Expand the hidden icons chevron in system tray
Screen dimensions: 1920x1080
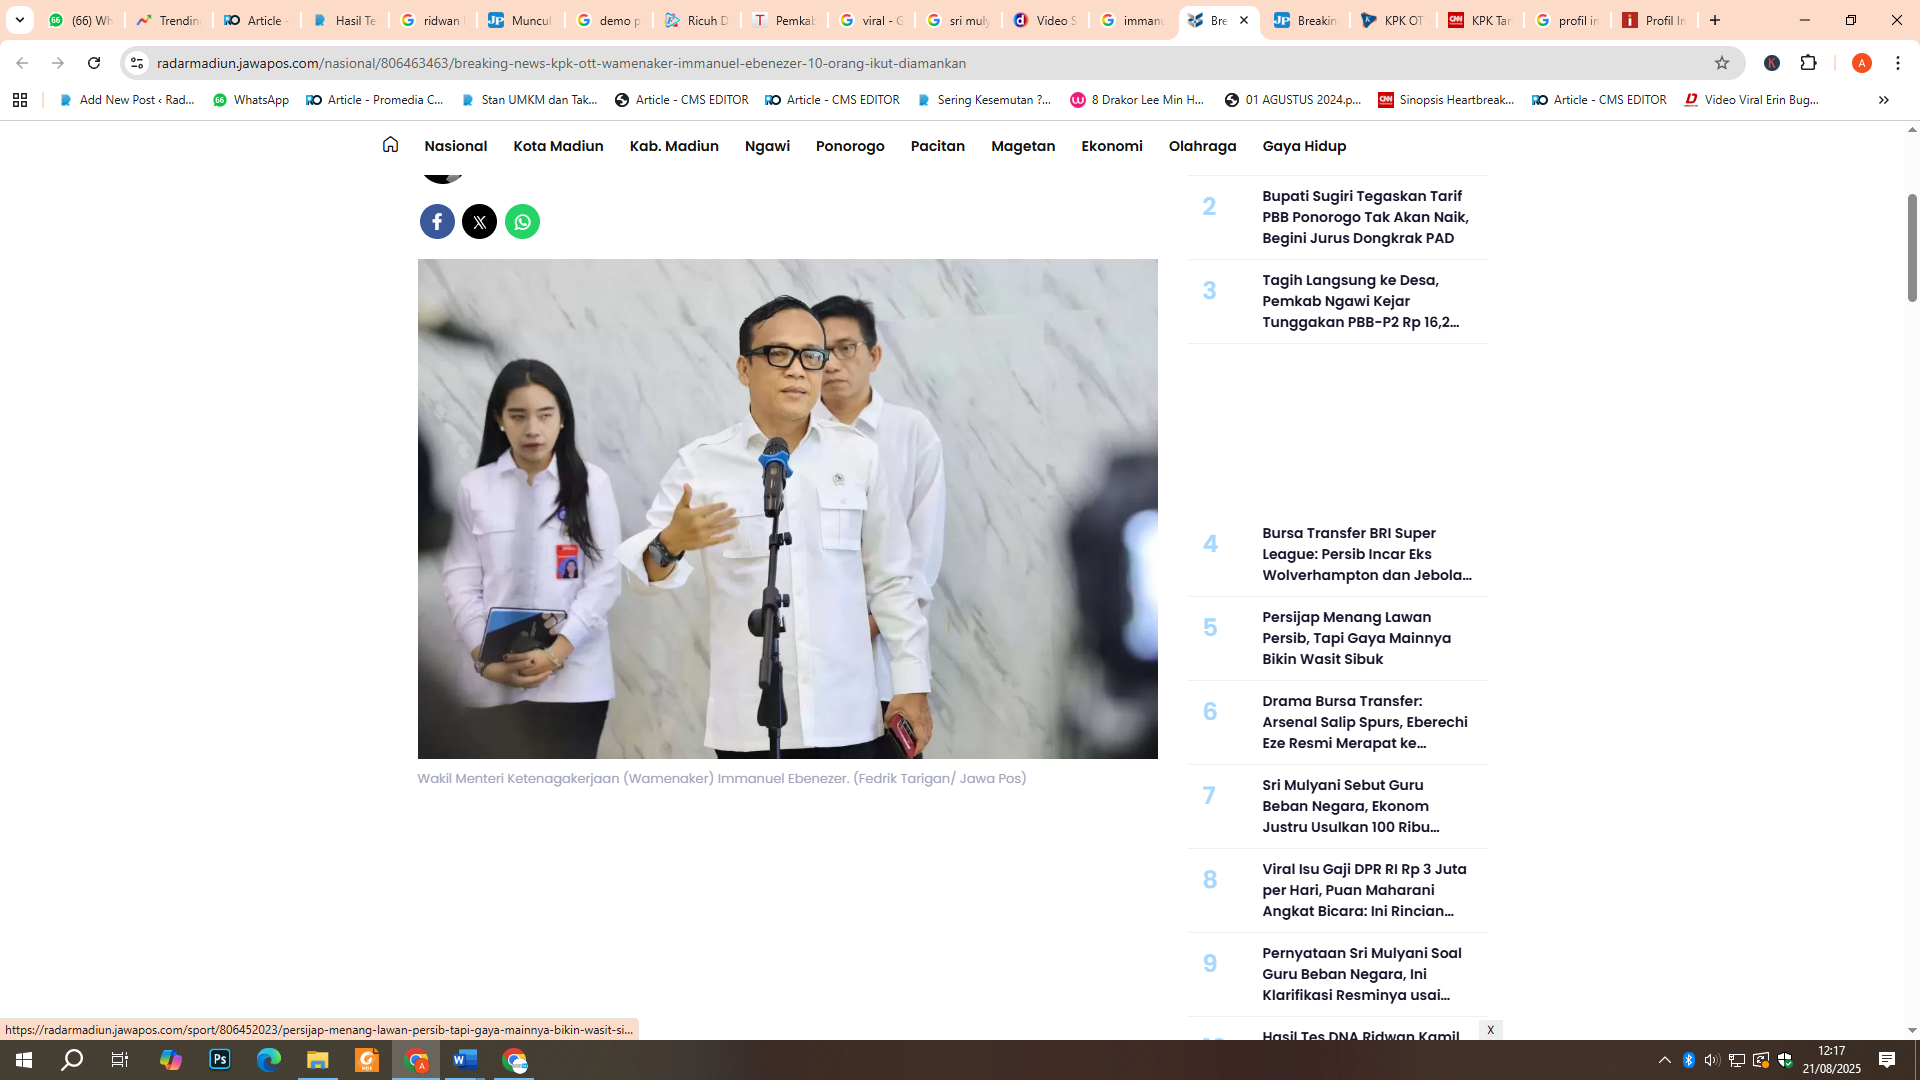click(x=1663, y=1061)
